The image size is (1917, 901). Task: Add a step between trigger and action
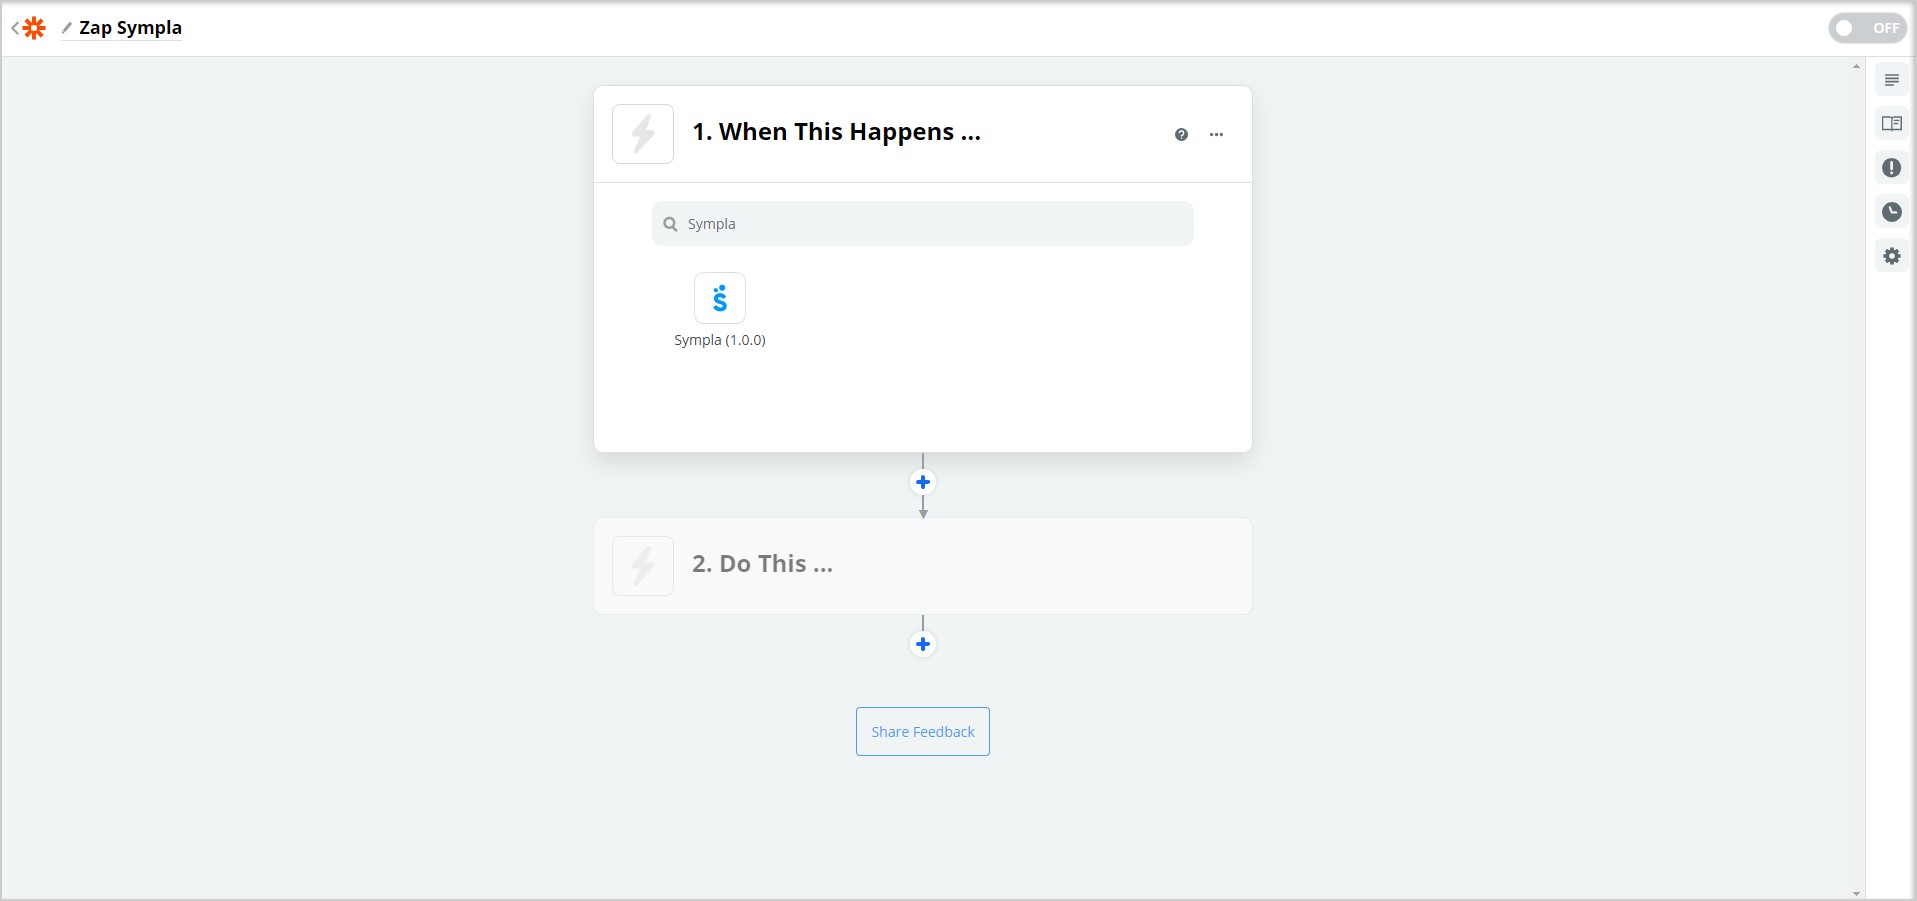coord(923,482)
